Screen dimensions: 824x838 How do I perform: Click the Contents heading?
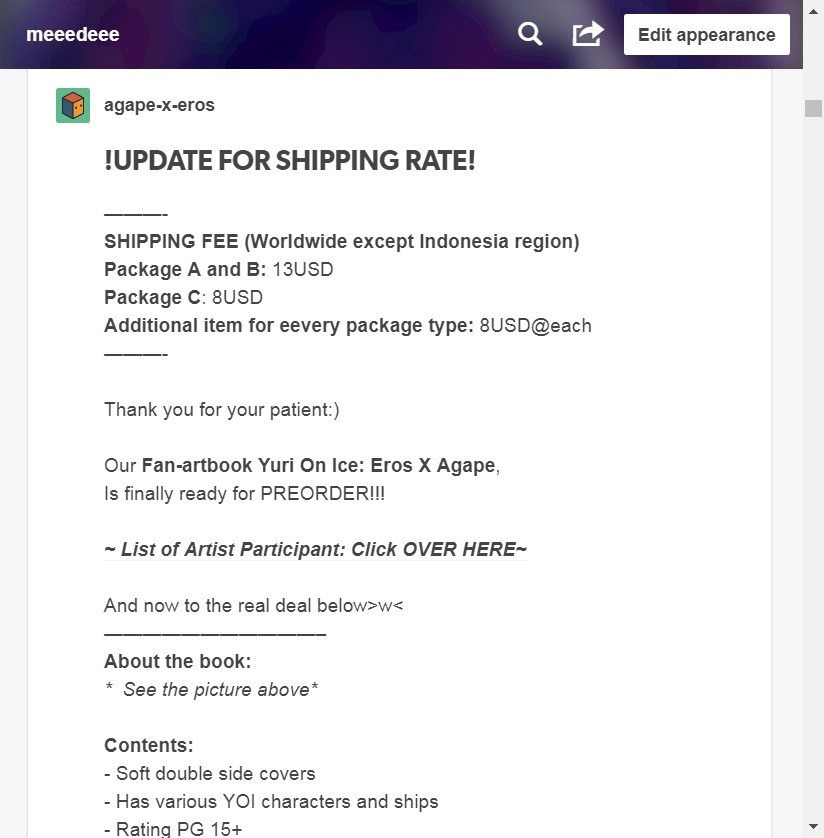(x=149, y=745)
